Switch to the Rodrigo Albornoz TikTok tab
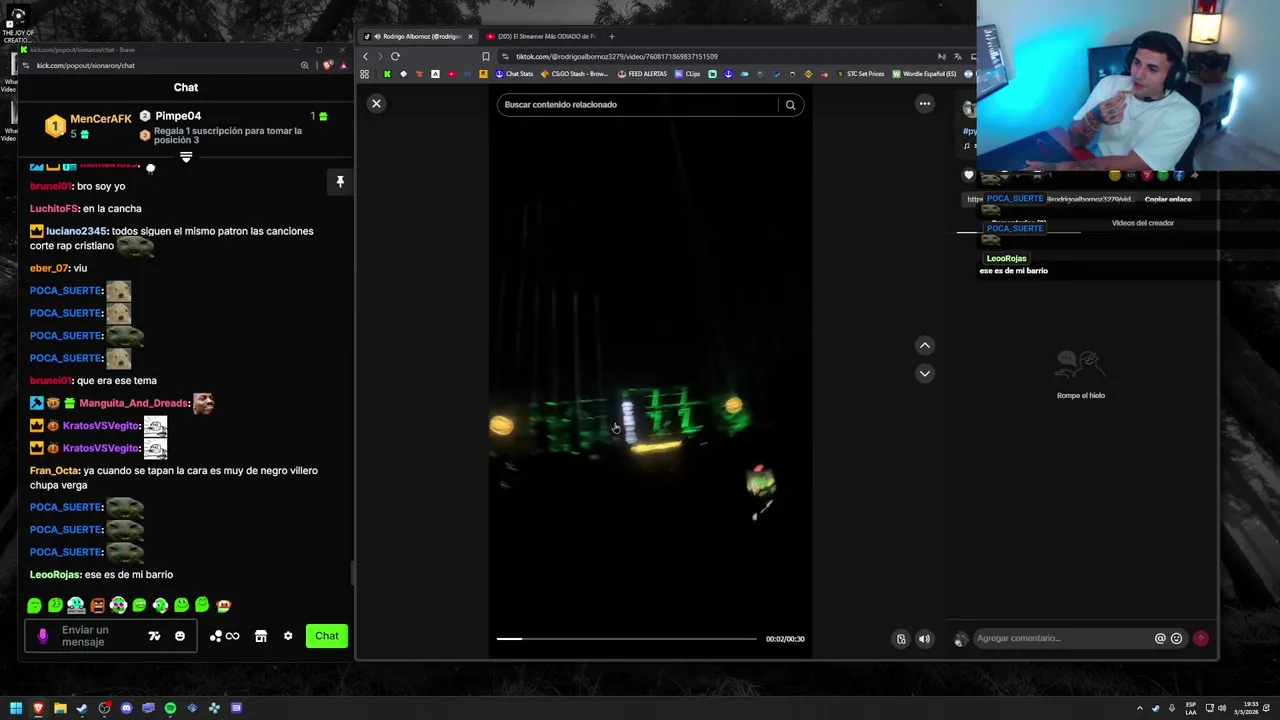 coord(417,37)
